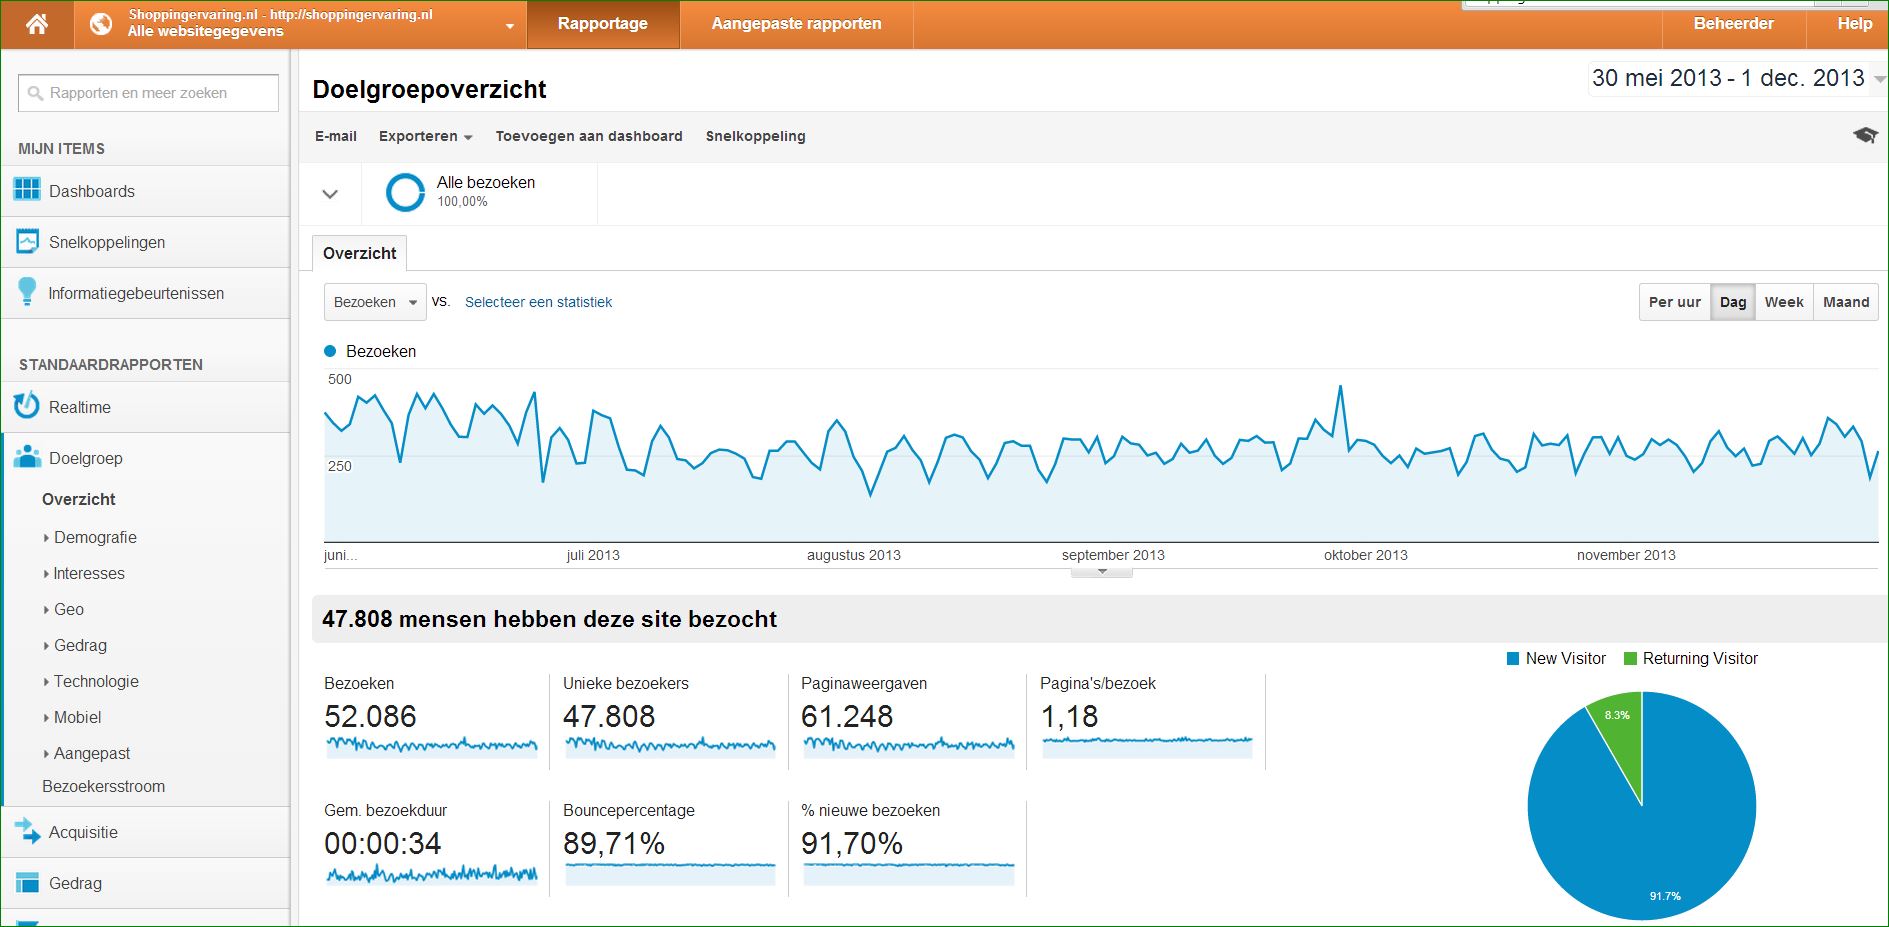Click the % nieuwe bezoeken sparkline
Viewport: 1889px width, 927px height.
coord(908,873)
